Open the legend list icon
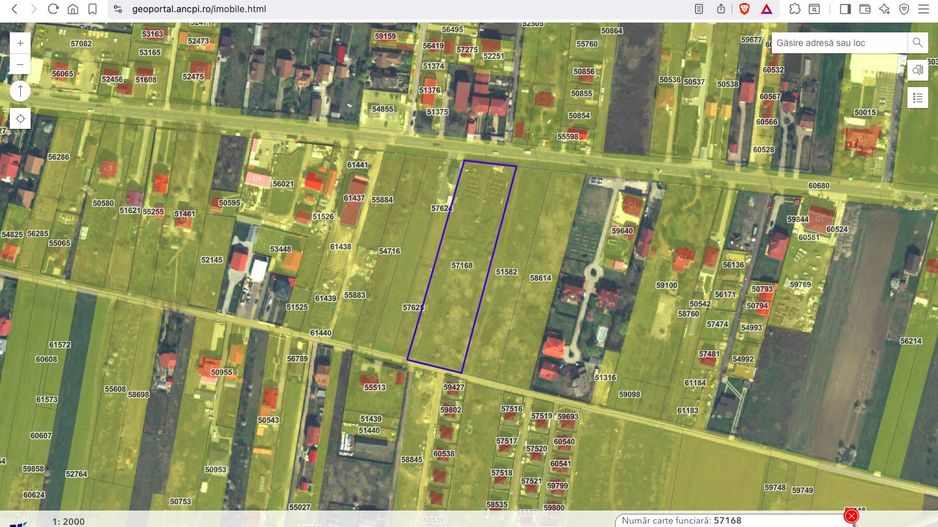 pyautogui.click(x=918, y=98)
